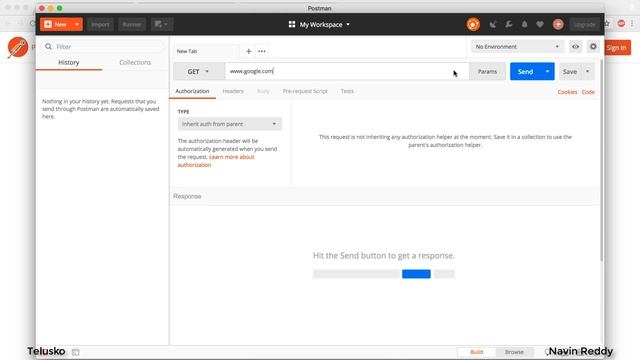The width and height of the screenshot is (640, 360).
Task: Switch to the Collections tab
Action: [135, 62]
